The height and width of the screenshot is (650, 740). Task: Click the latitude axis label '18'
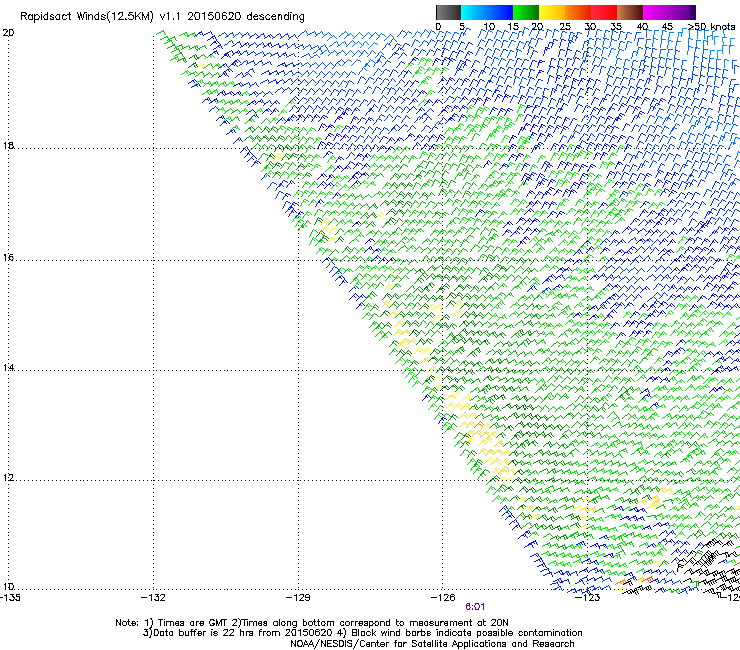[8, 145]
